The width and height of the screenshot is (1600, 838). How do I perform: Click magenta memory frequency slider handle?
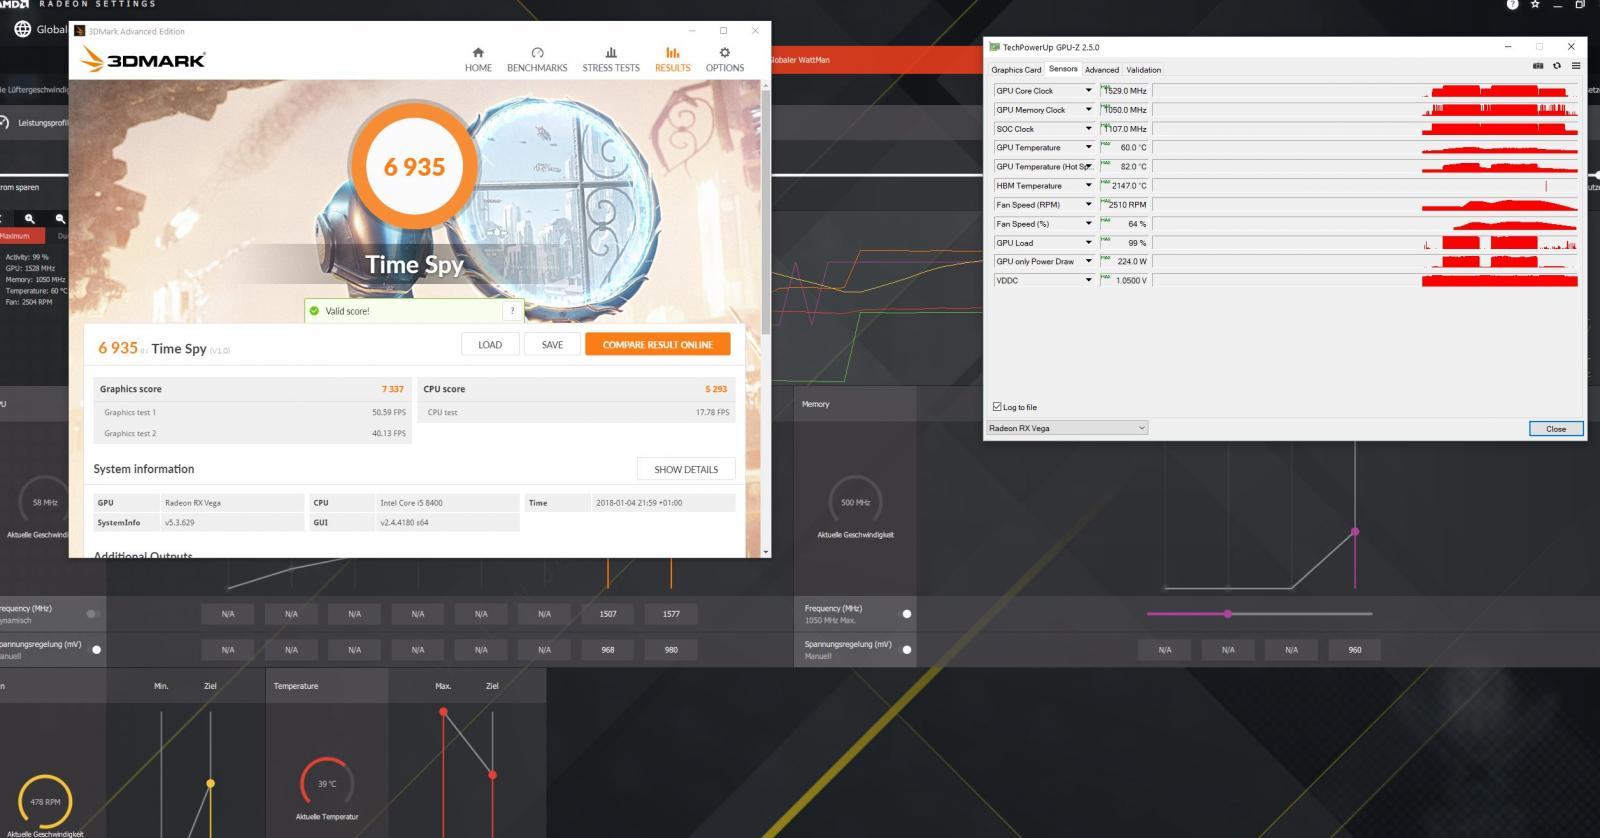pos(1227,614)
